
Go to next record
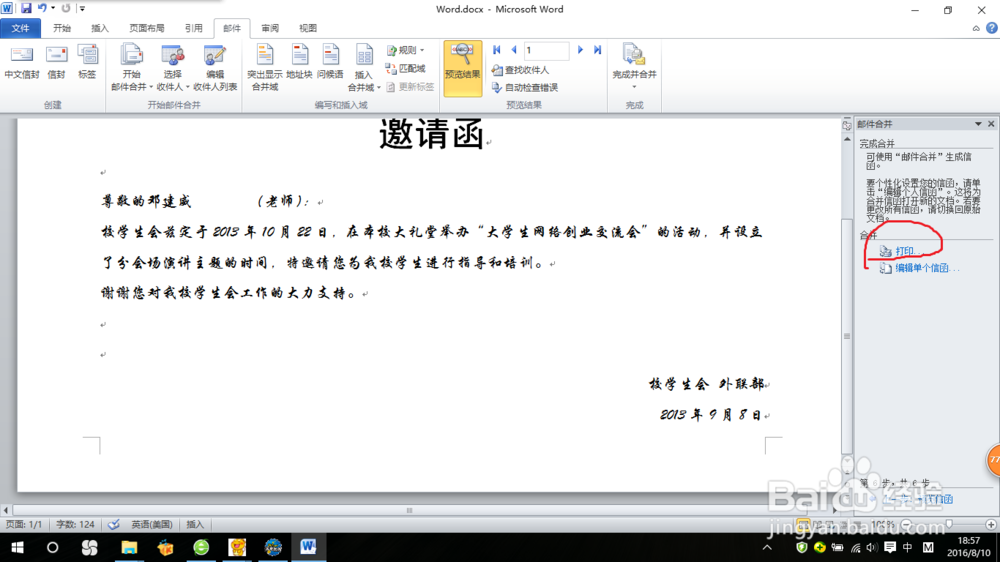580,50
